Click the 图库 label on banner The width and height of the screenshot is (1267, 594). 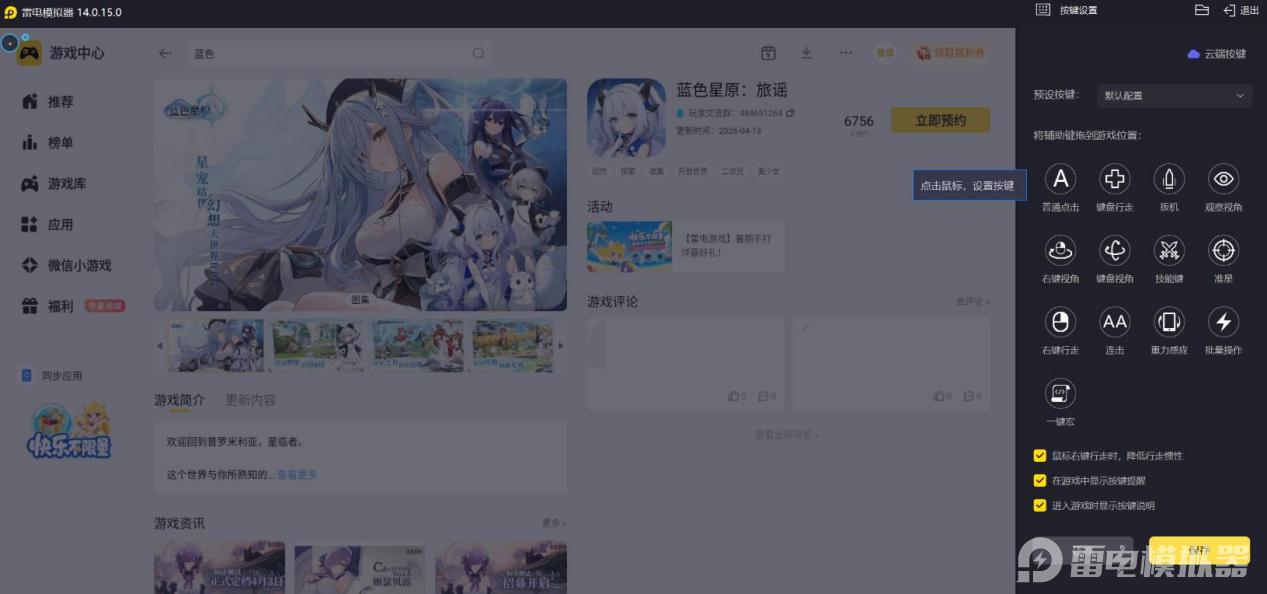coord(360,300)
